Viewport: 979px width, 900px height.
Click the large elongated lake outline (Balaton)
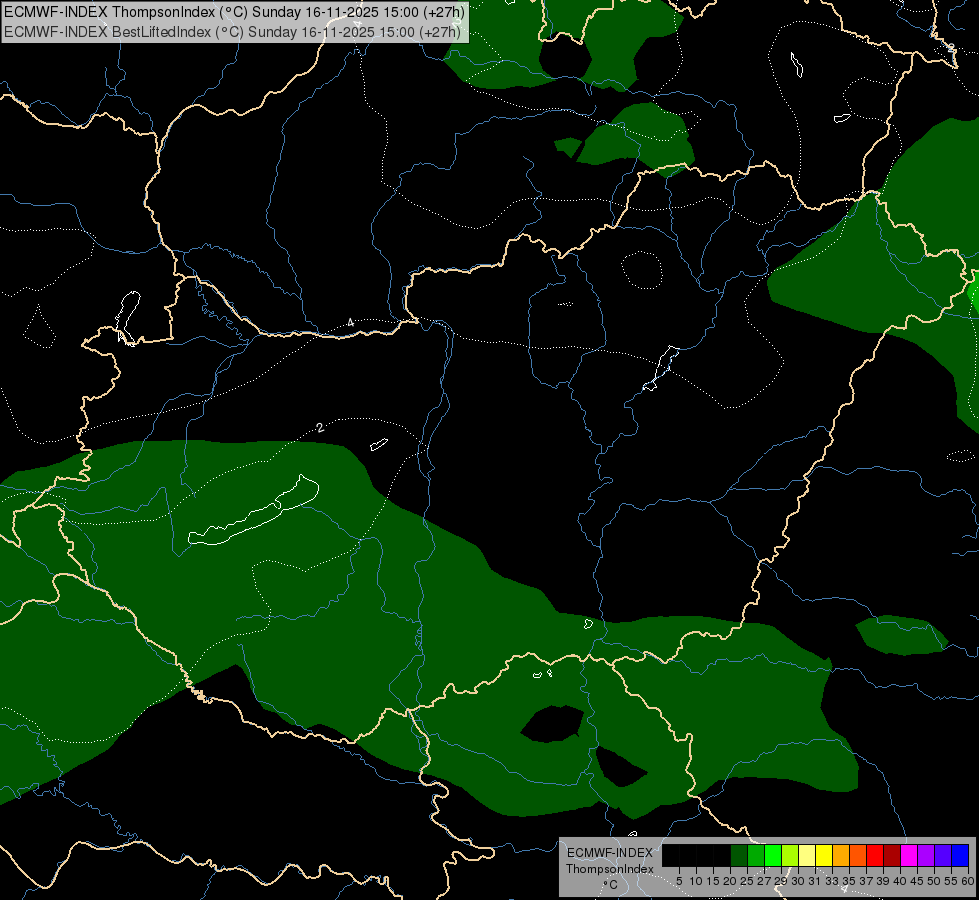[254, 512]
